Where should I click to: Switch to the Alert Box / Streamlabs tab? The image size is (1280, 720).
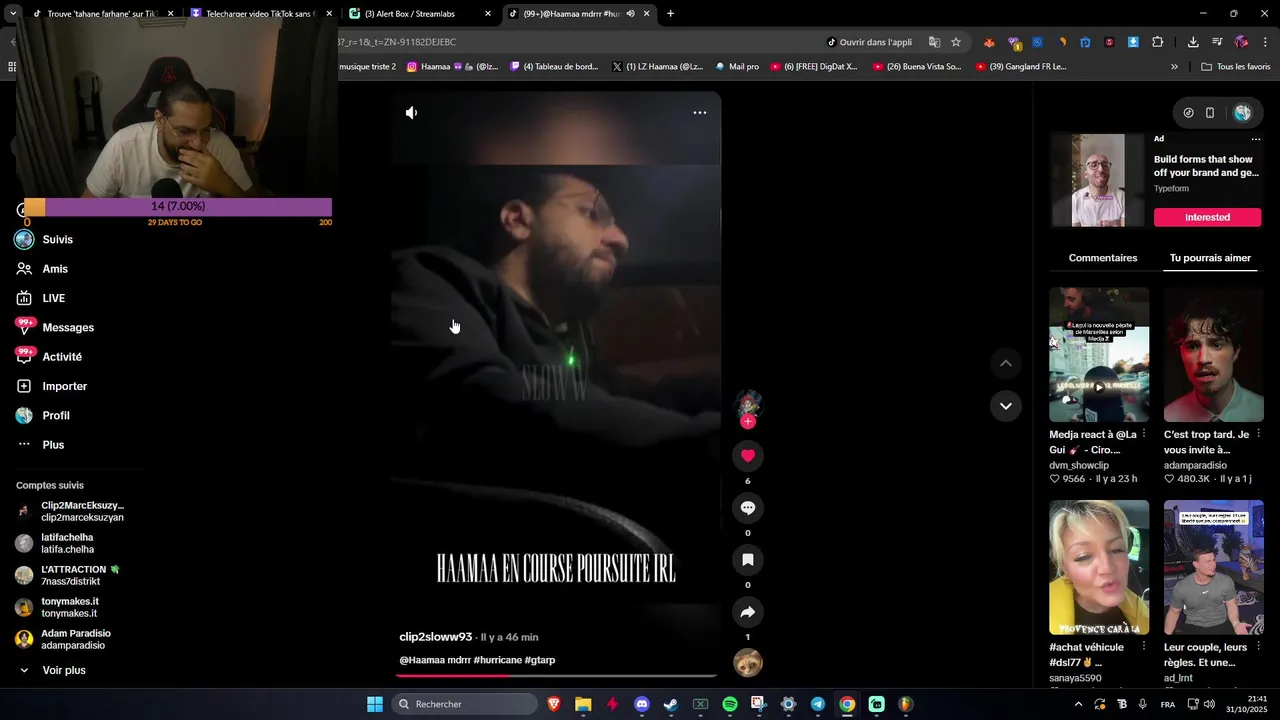419,14
